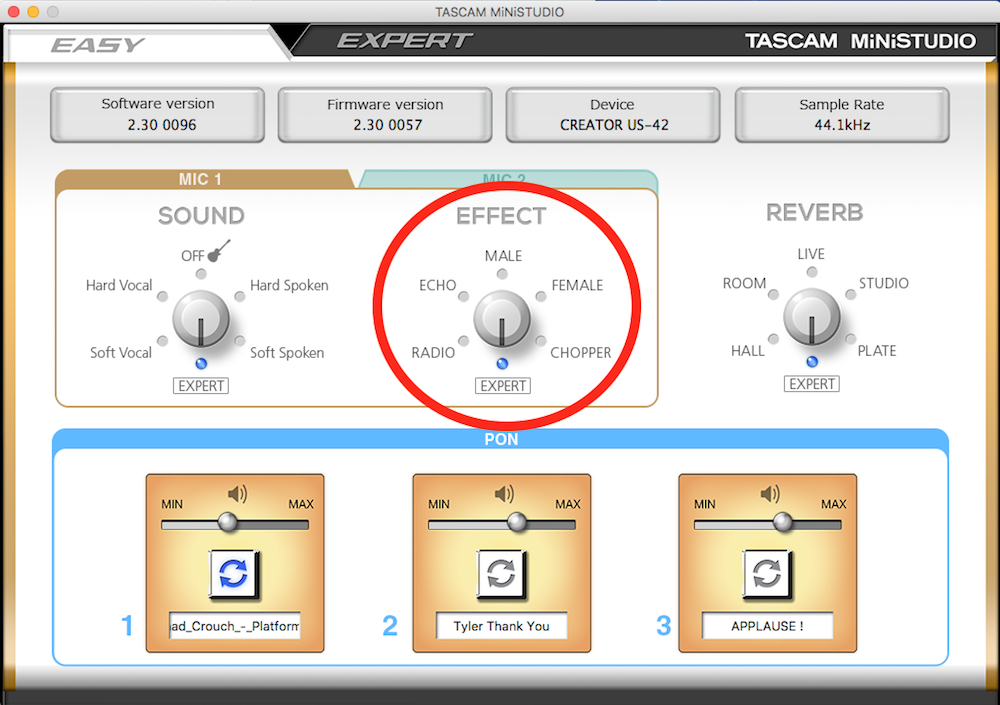Screen dimensions: 1000x705
Task: Toggle the loop button on PON 2
Action: pyautogui.click(x=501, y=574)
